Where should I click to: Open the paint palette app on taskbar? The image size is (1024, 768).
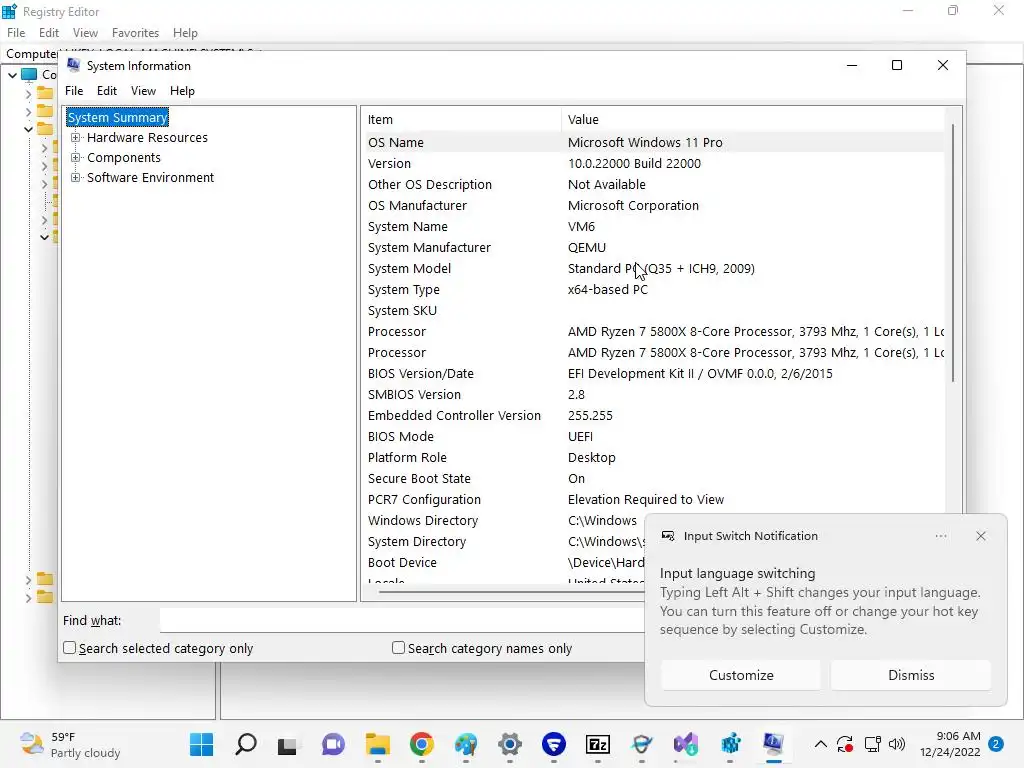466,744
